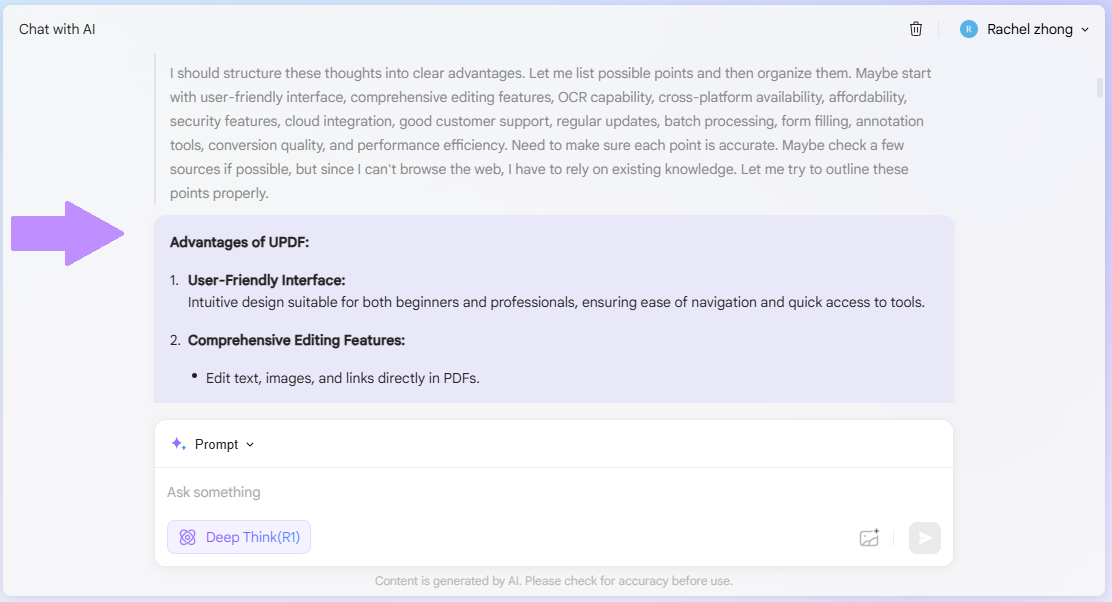Toggle Deep Think(R1) mode
Viewport: 1112px width, 602px height.
pos(239,537)
